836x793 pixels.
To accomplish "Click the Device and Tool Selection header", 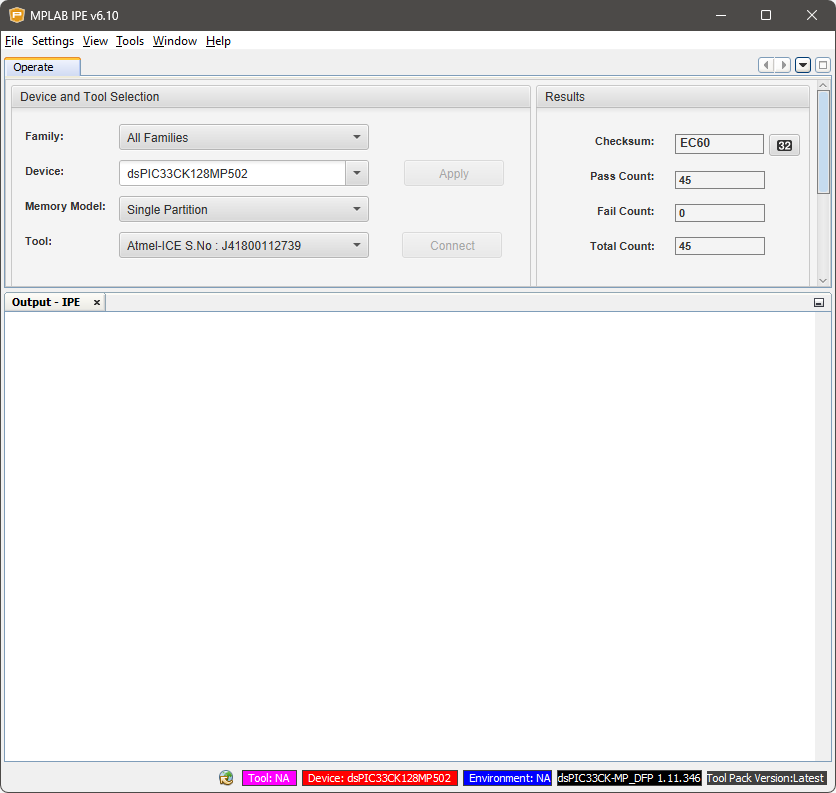I will 271,97.
